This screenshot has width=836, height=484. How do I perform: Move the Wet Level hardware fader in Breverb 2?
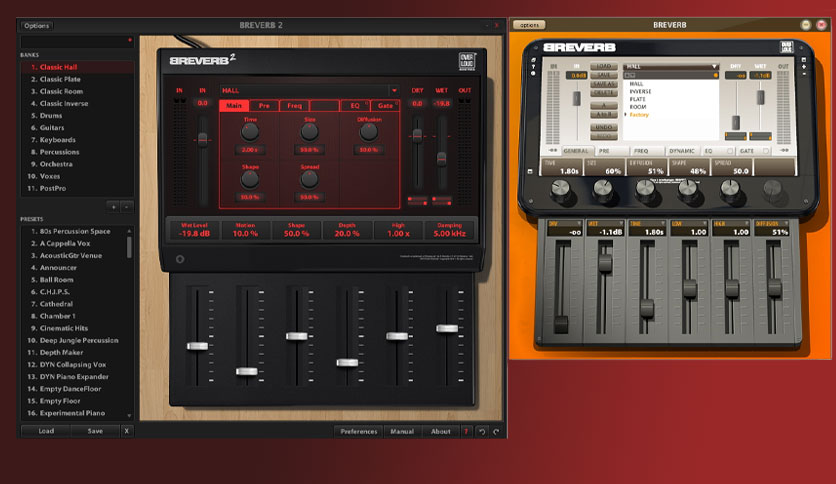(x=197, y=346)
